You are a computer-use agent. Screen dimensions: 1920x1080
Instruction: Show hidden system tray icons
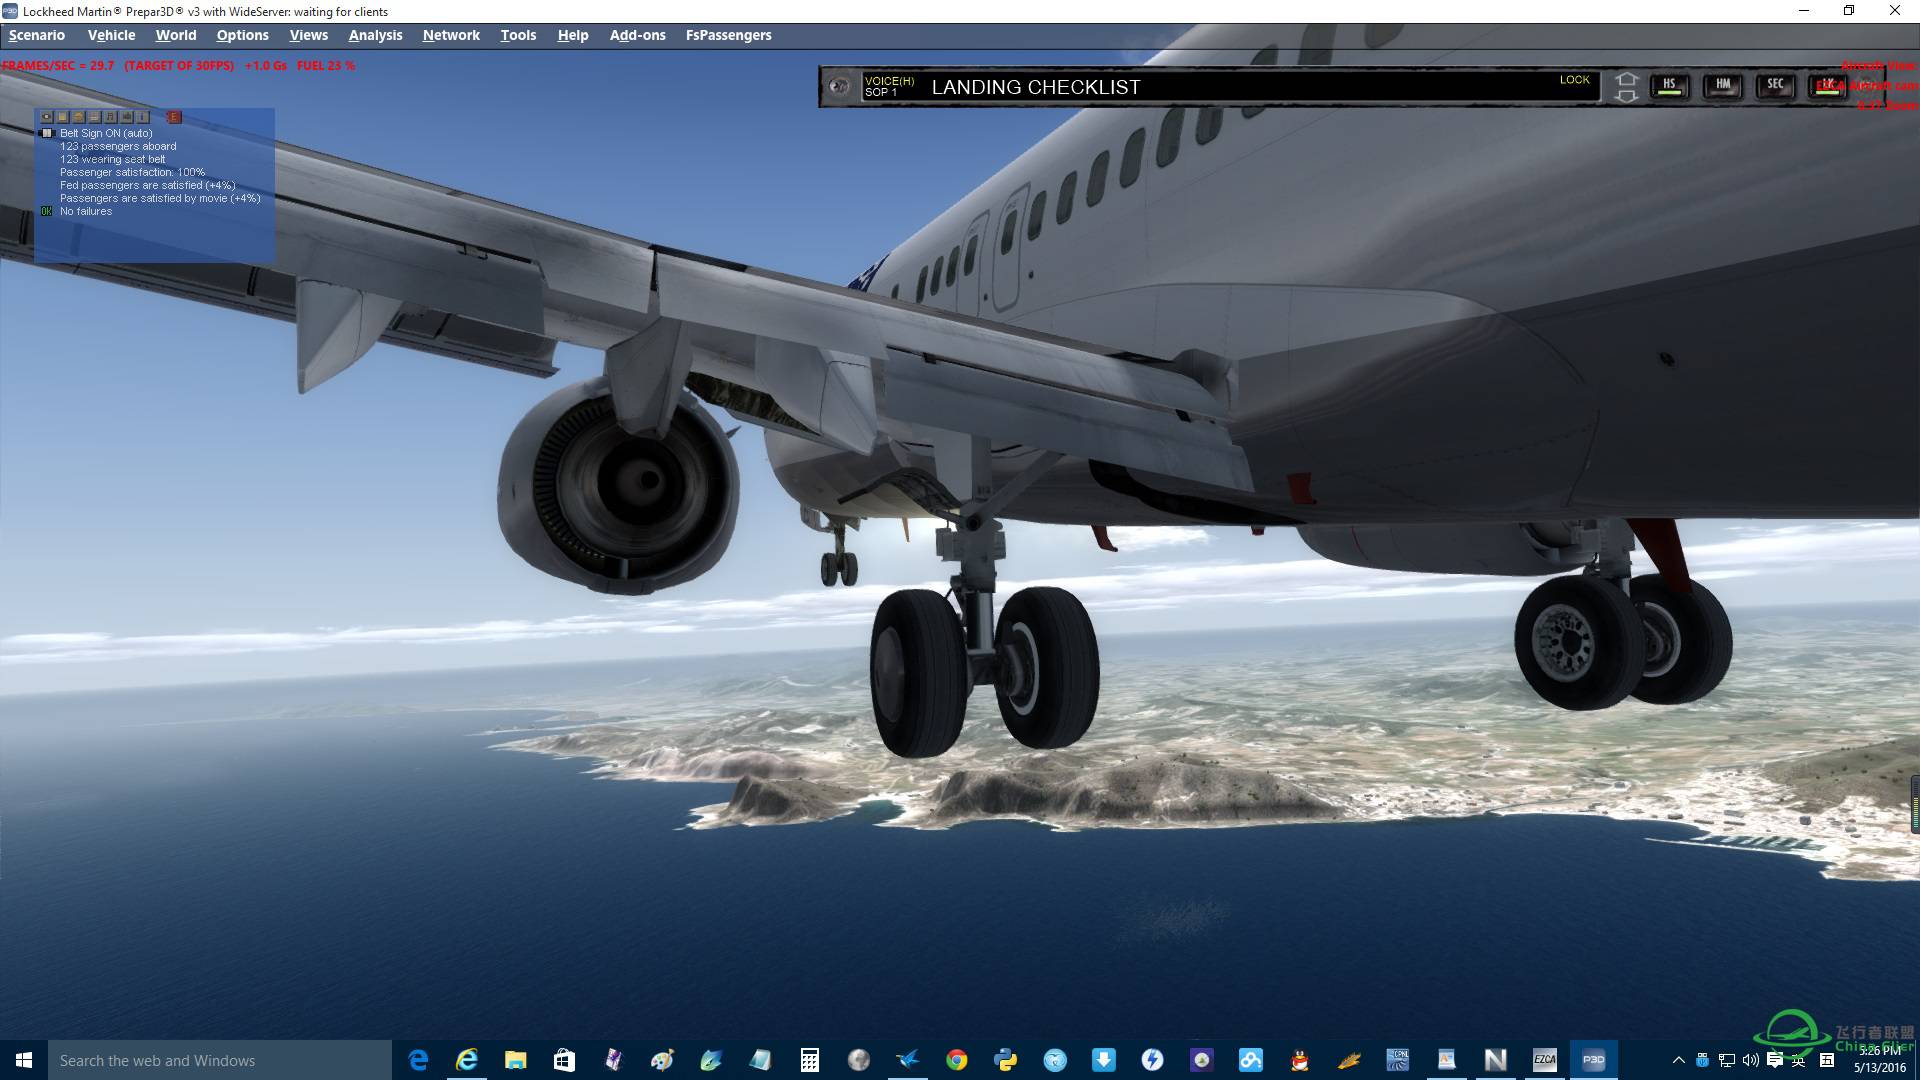coord(1679,1060)
